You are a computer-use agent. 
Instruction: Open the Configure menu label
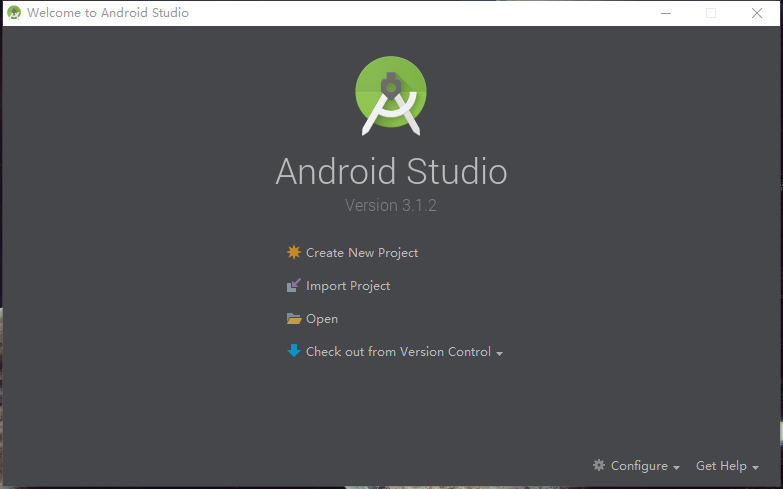pos(639,466)
